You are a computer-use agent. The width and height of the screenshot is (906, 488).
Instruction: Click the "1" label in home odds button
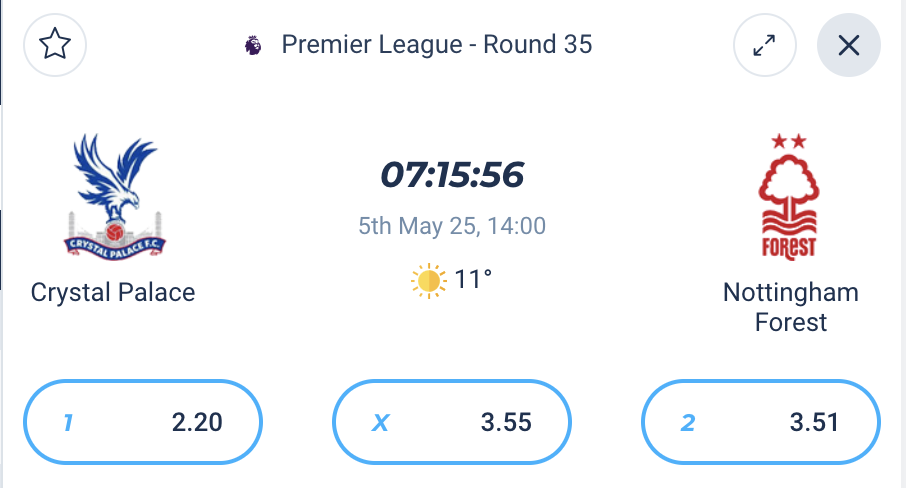pos(68,423)
